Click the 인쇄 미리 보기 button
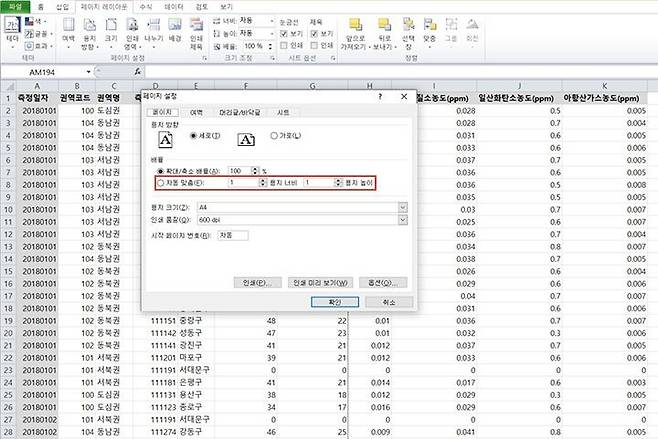This screenshot has height=439, width=658. point(319,282)
